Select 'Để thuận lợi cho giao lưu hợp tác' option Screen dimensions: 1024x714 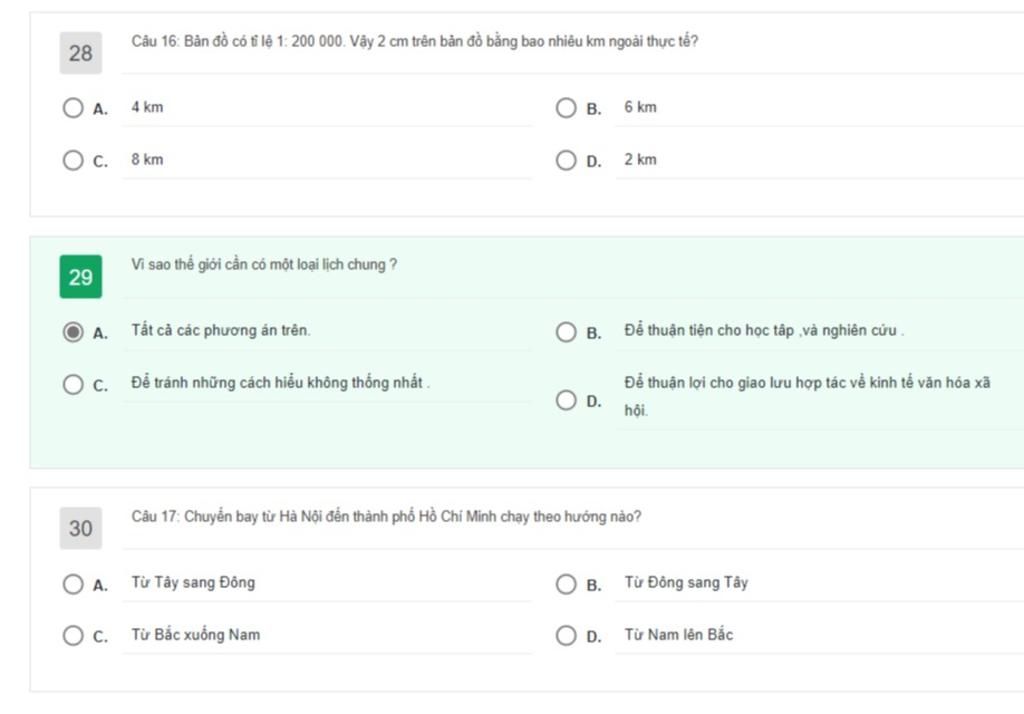click(x=566, y=400)
